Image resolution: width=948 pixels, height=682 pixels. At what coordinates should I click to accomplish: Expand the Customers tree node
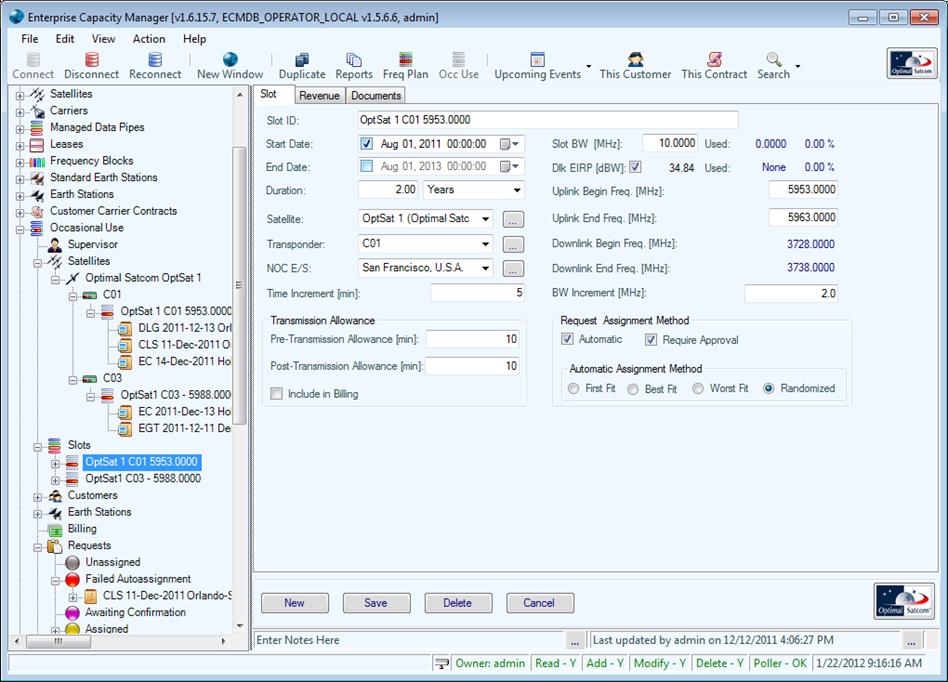pyautogui.click(x=37, y=497)
